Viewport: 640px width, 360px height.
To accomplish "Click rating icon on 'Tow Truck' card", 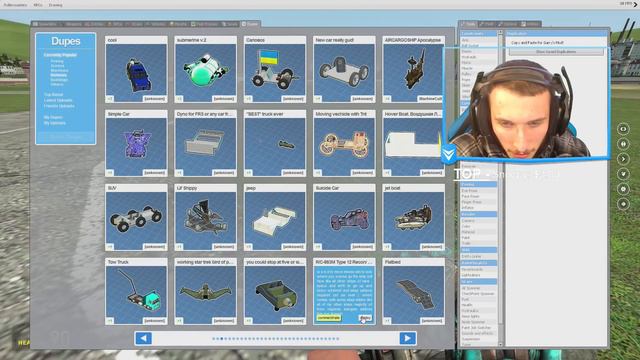I will [x=110, y=321].
